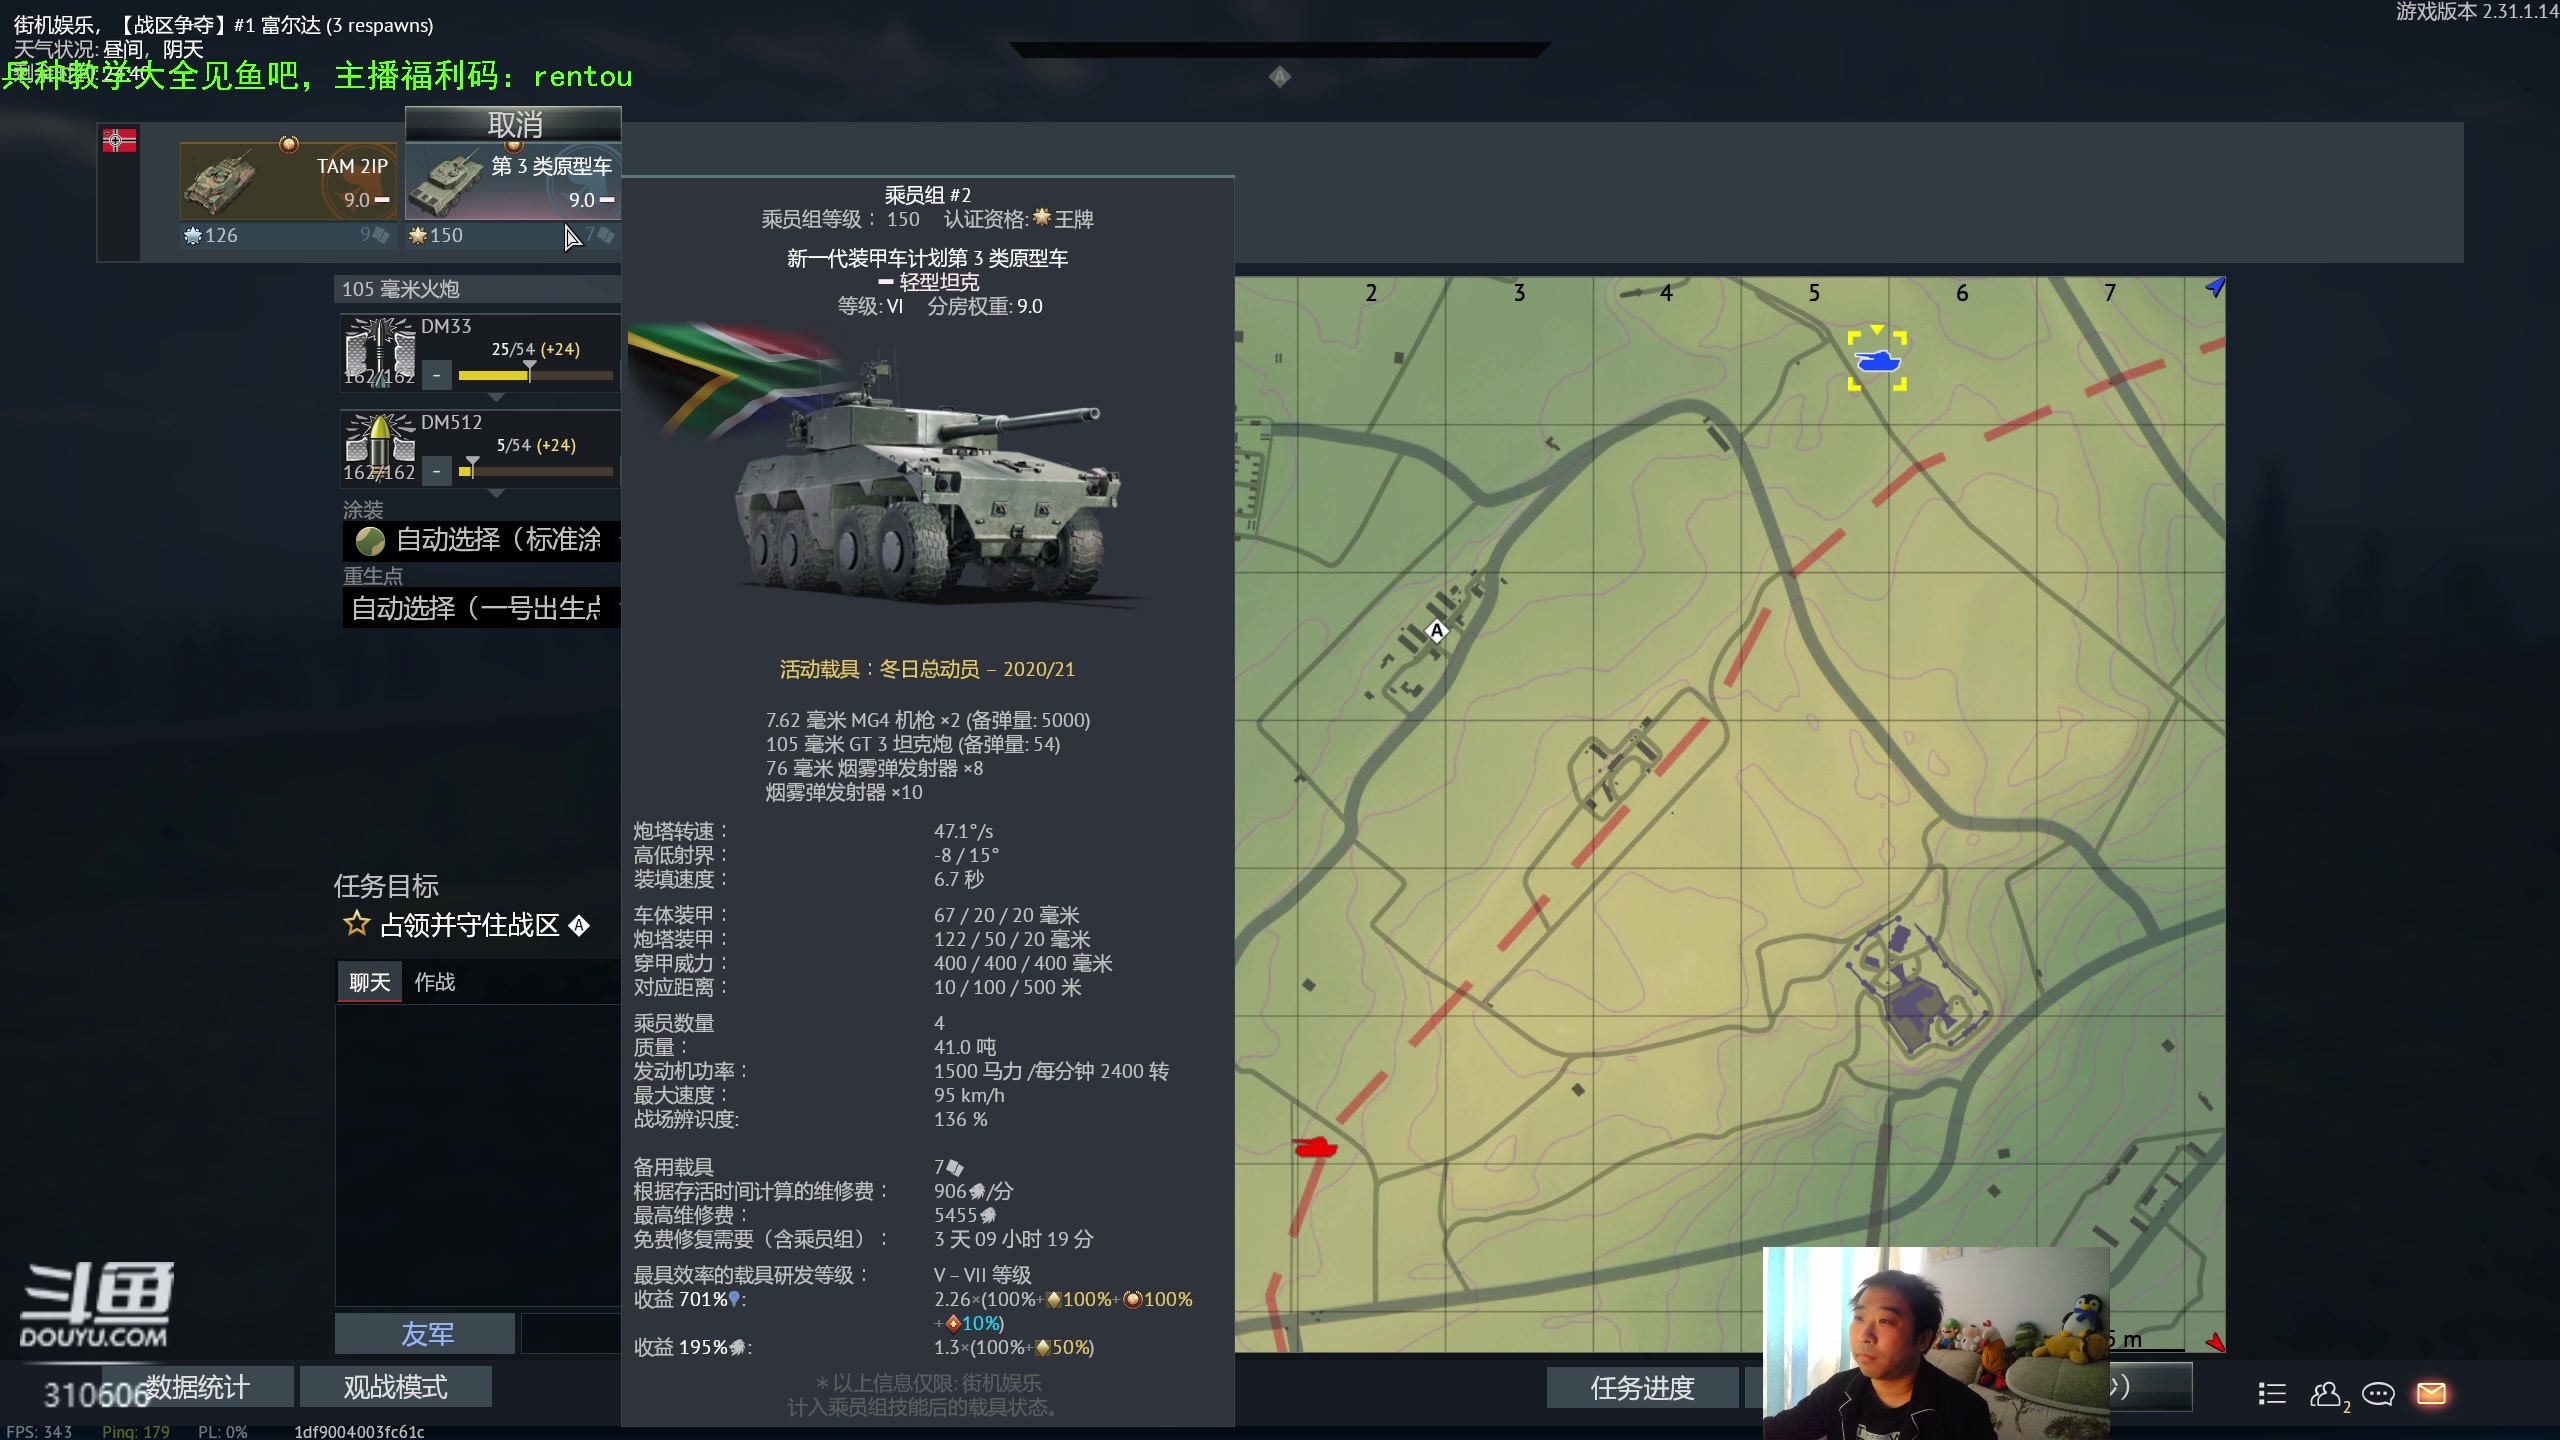2560x1440 pixels.
Task: Click the 友军 allies chat channel button
Action: 425,1334
